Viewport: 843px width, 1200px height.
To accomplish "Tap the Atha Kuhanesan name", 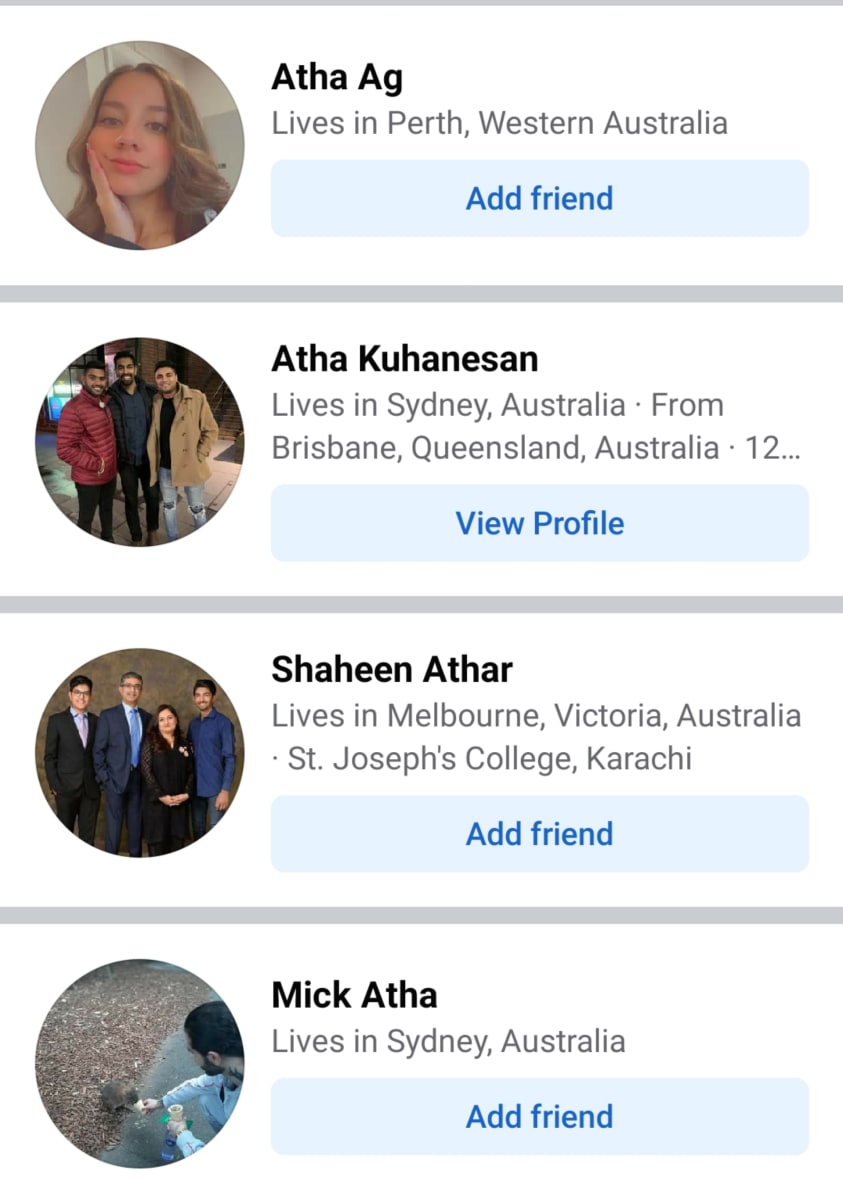I will click(405, 358).
